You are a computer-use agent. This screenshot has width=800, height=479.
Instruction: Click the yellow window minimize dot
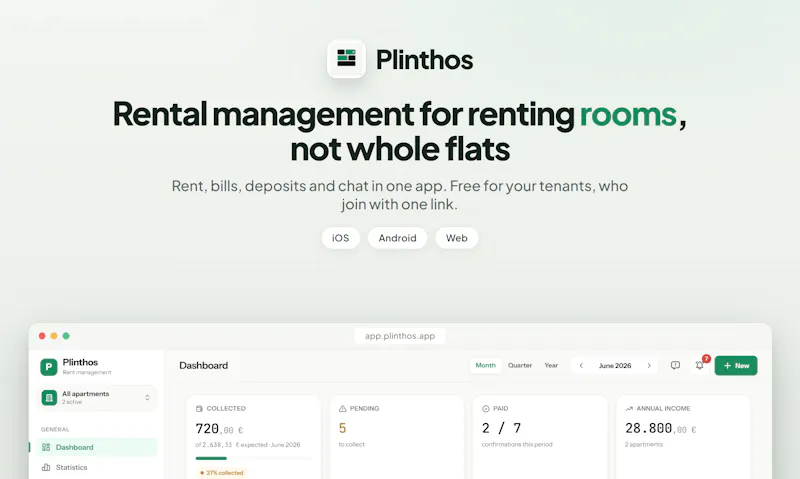54,336
